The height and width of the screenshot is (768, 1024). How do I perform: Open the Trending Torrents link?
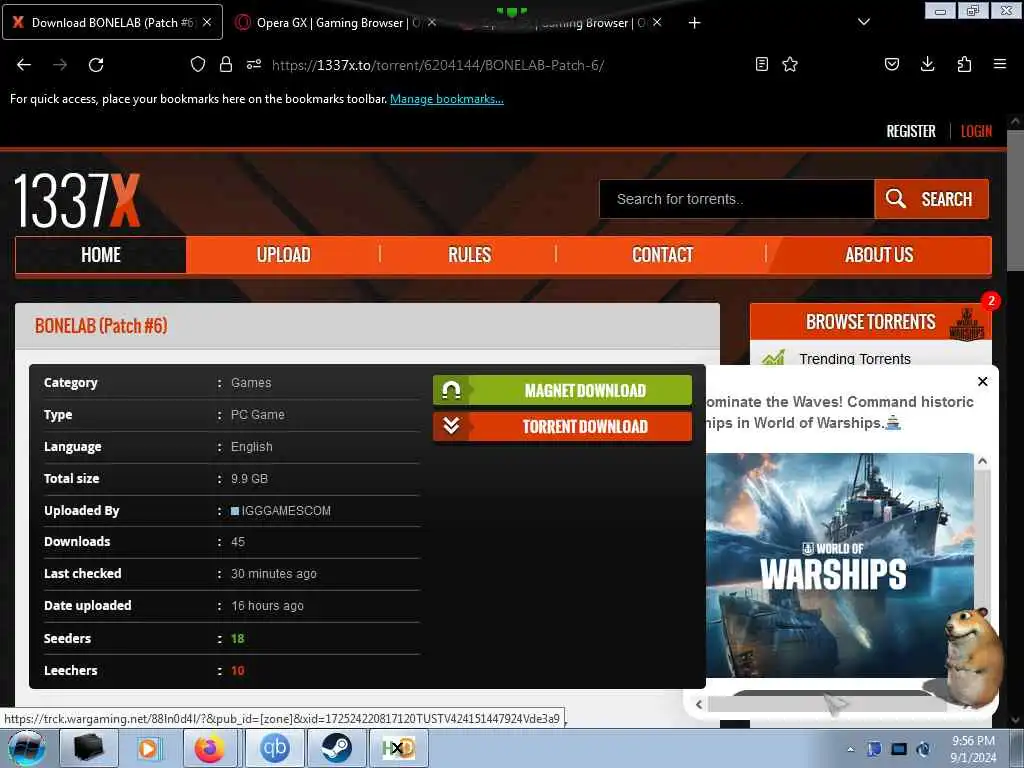pyautogui.click(x=855, y=359)
